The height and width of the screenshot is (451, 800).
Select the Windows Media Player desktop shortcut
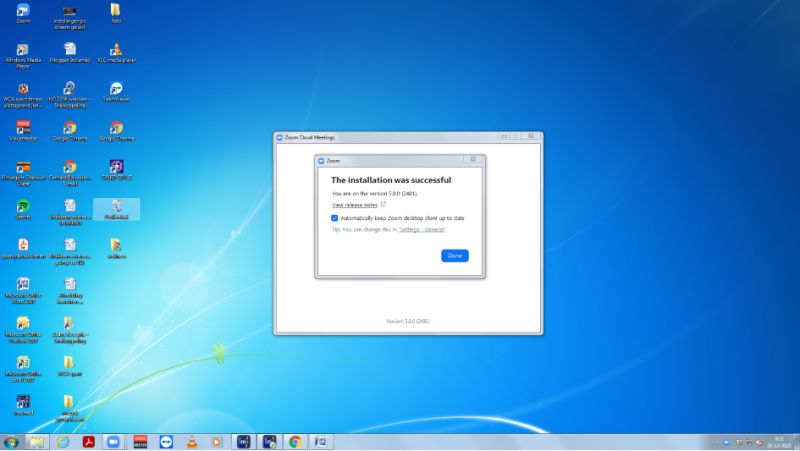click(x=23, y=56)
